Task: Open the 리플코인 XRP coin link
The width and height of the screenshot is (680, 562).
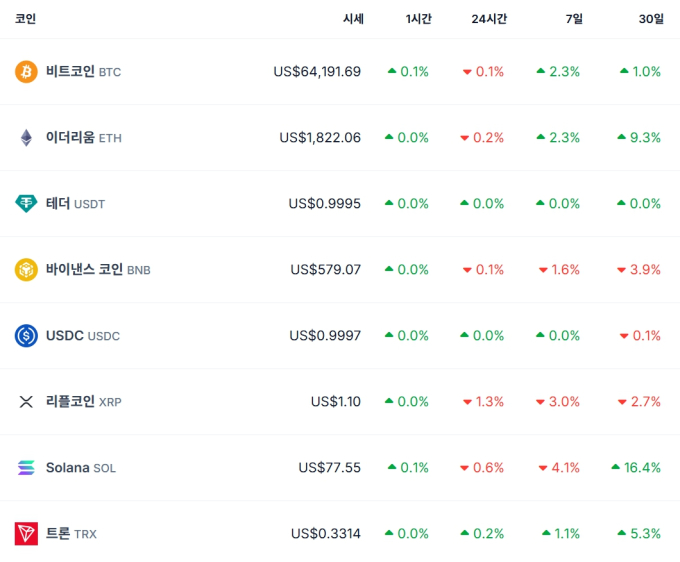Action: pyautogui.click(x=84, y=402)
